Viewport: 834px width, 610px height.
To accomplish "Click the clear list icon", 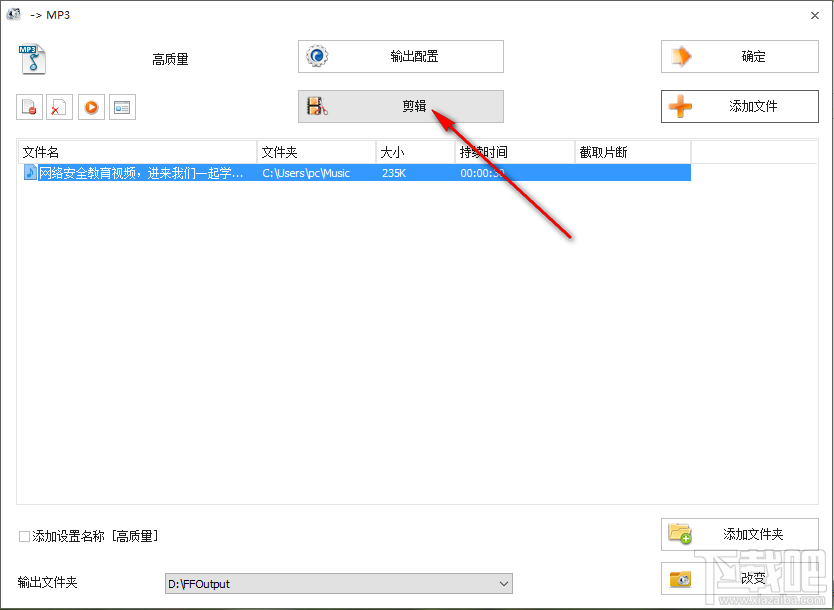I will 60,107.
